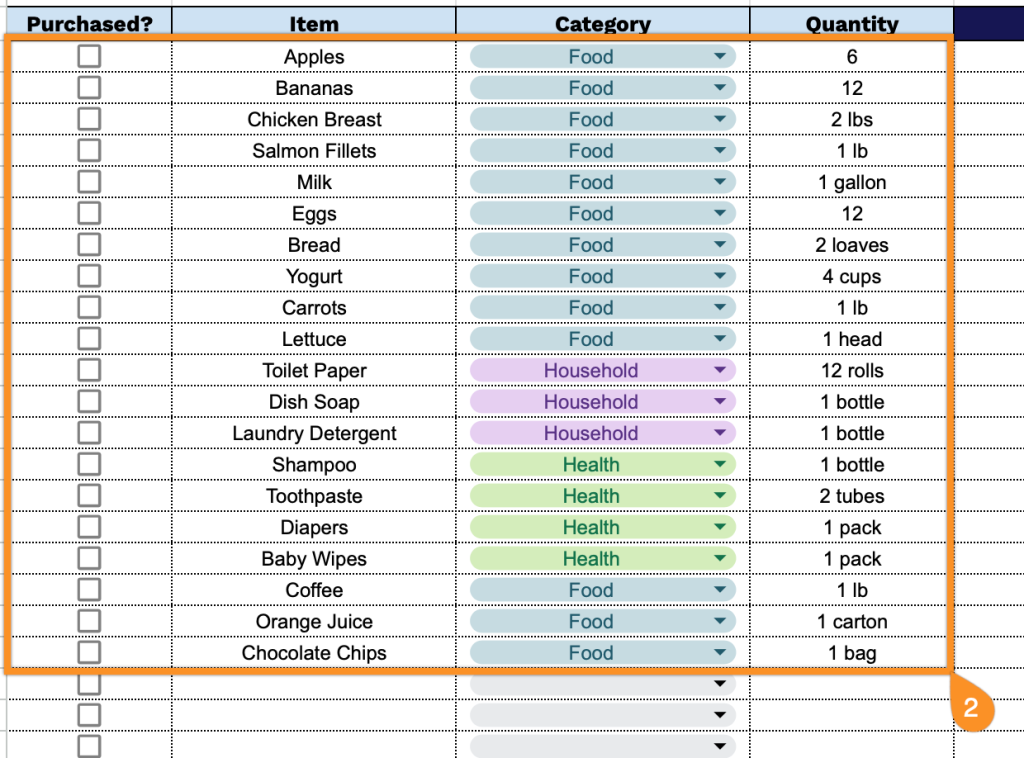Select the Category column header
The height and width of the screenshot is (758, 1024).
tap(602, 23)
